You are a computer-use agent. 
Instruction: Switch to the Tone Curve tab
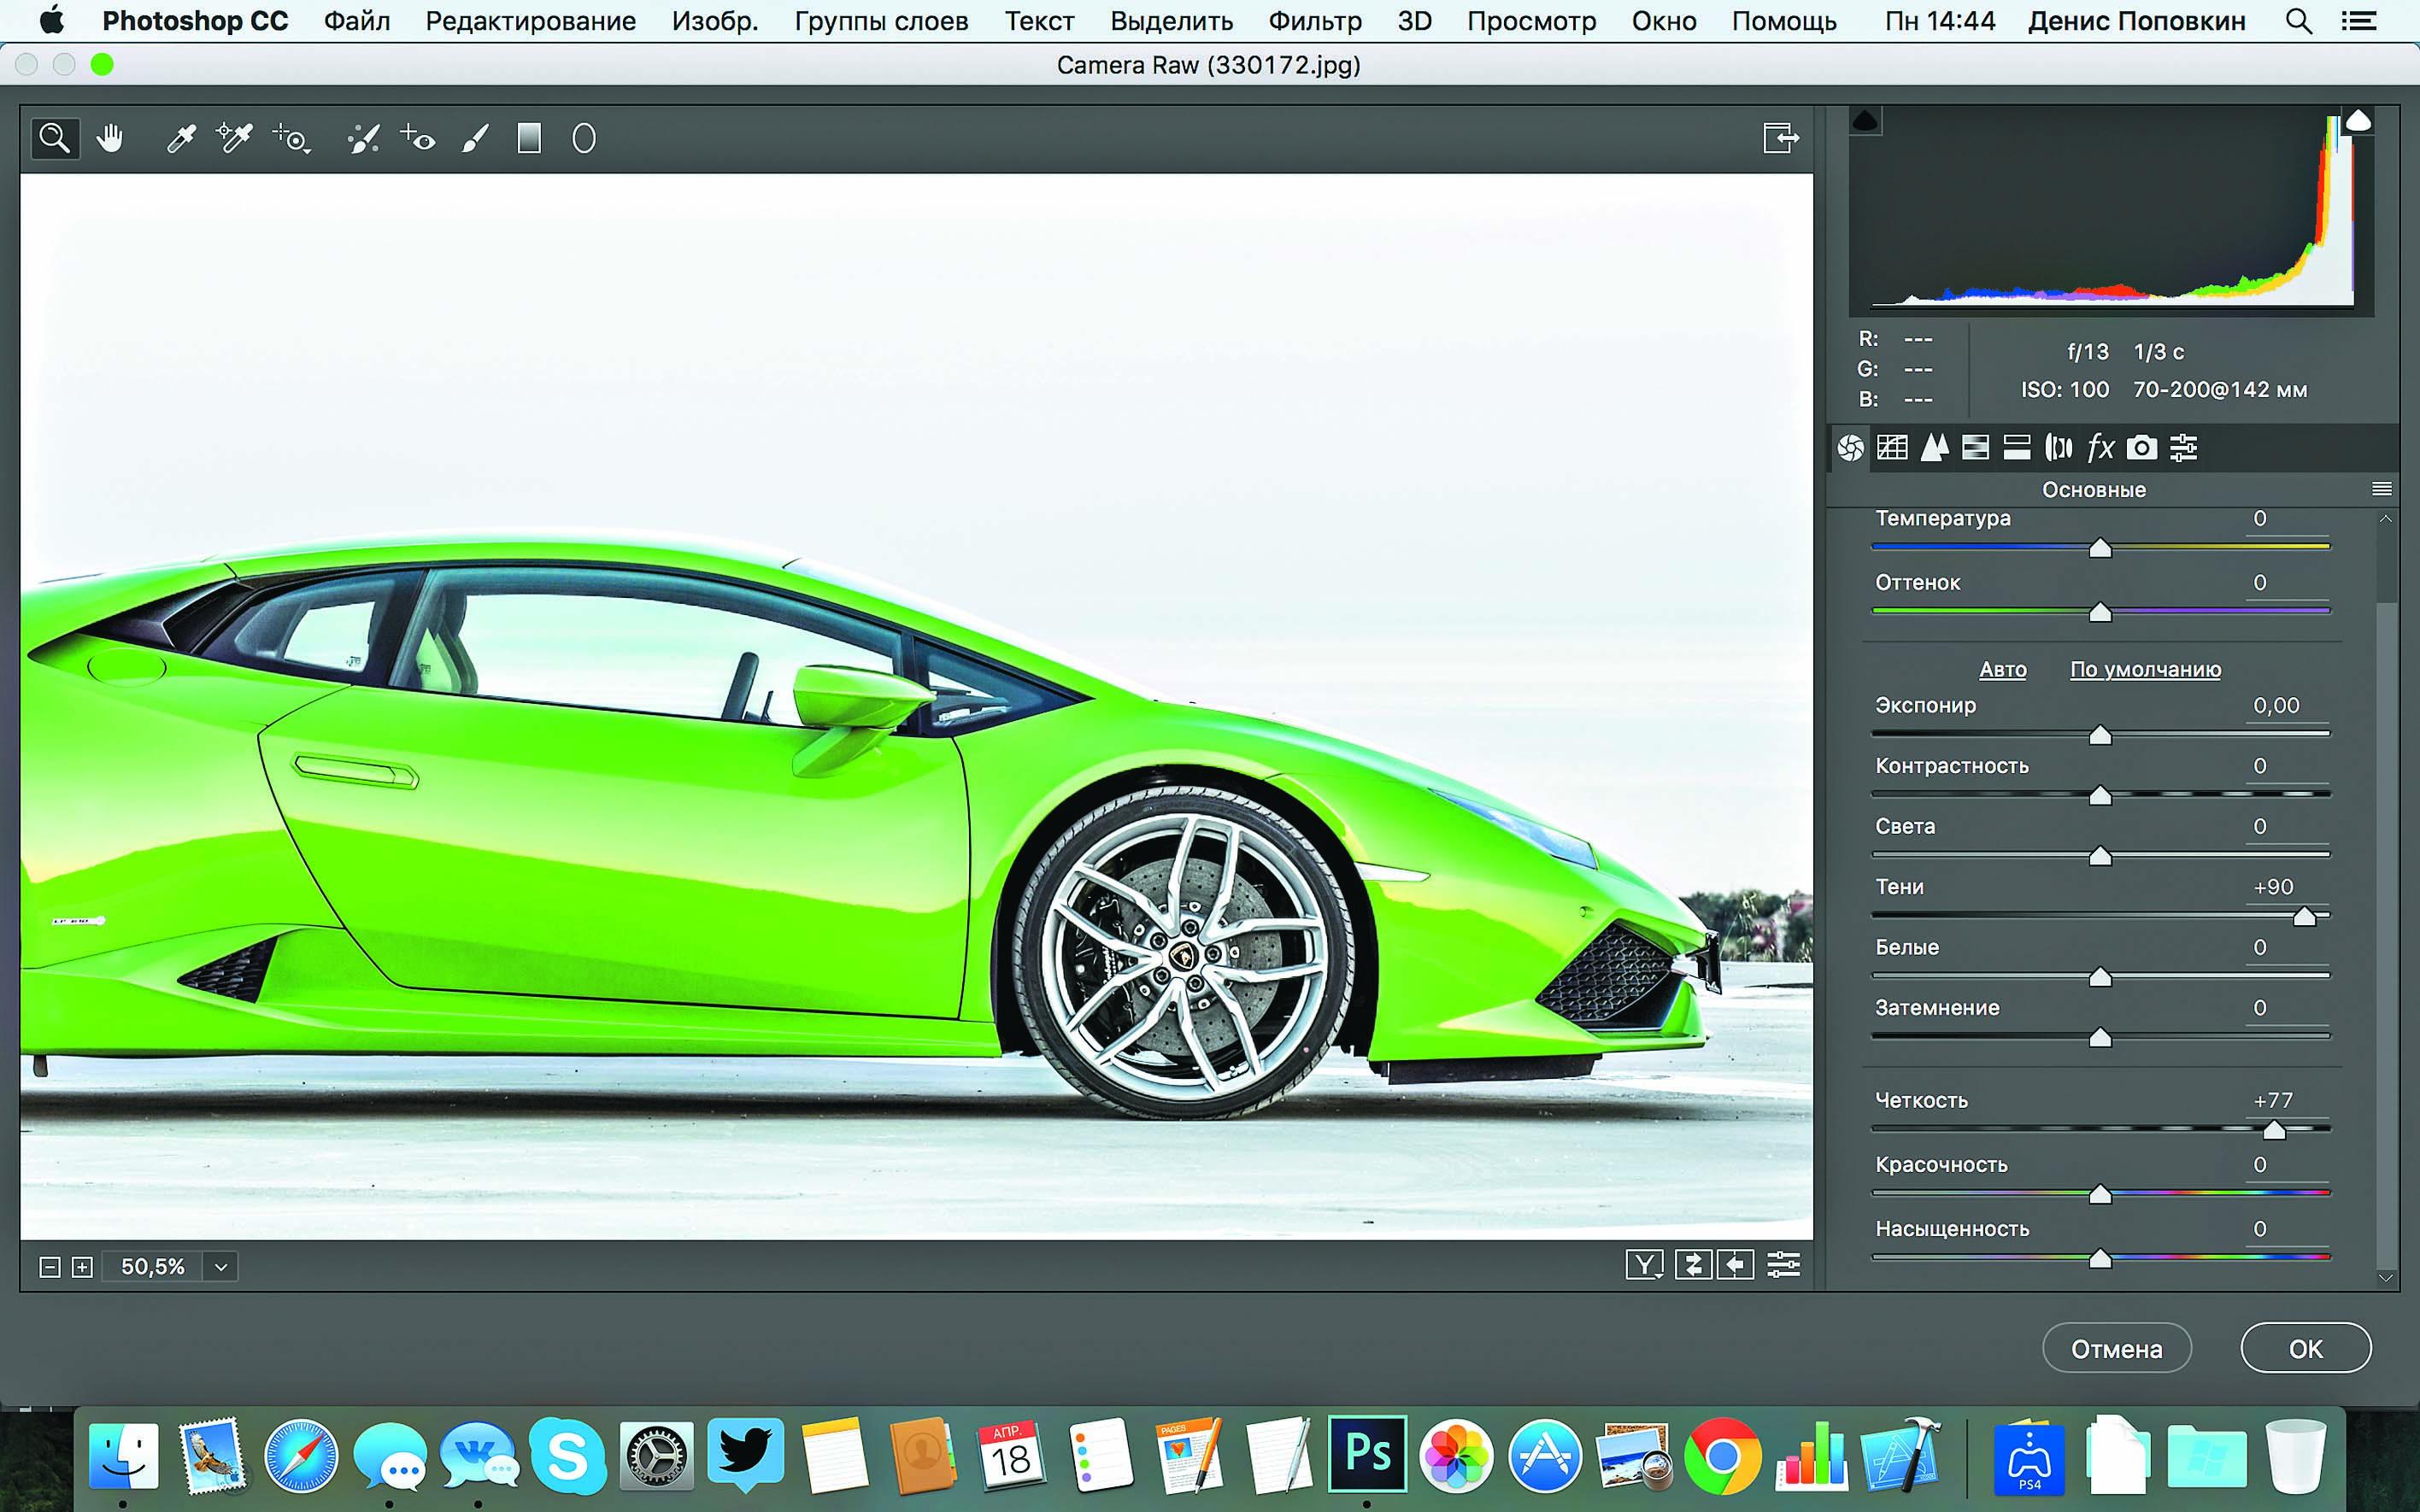coord(1892,447)
